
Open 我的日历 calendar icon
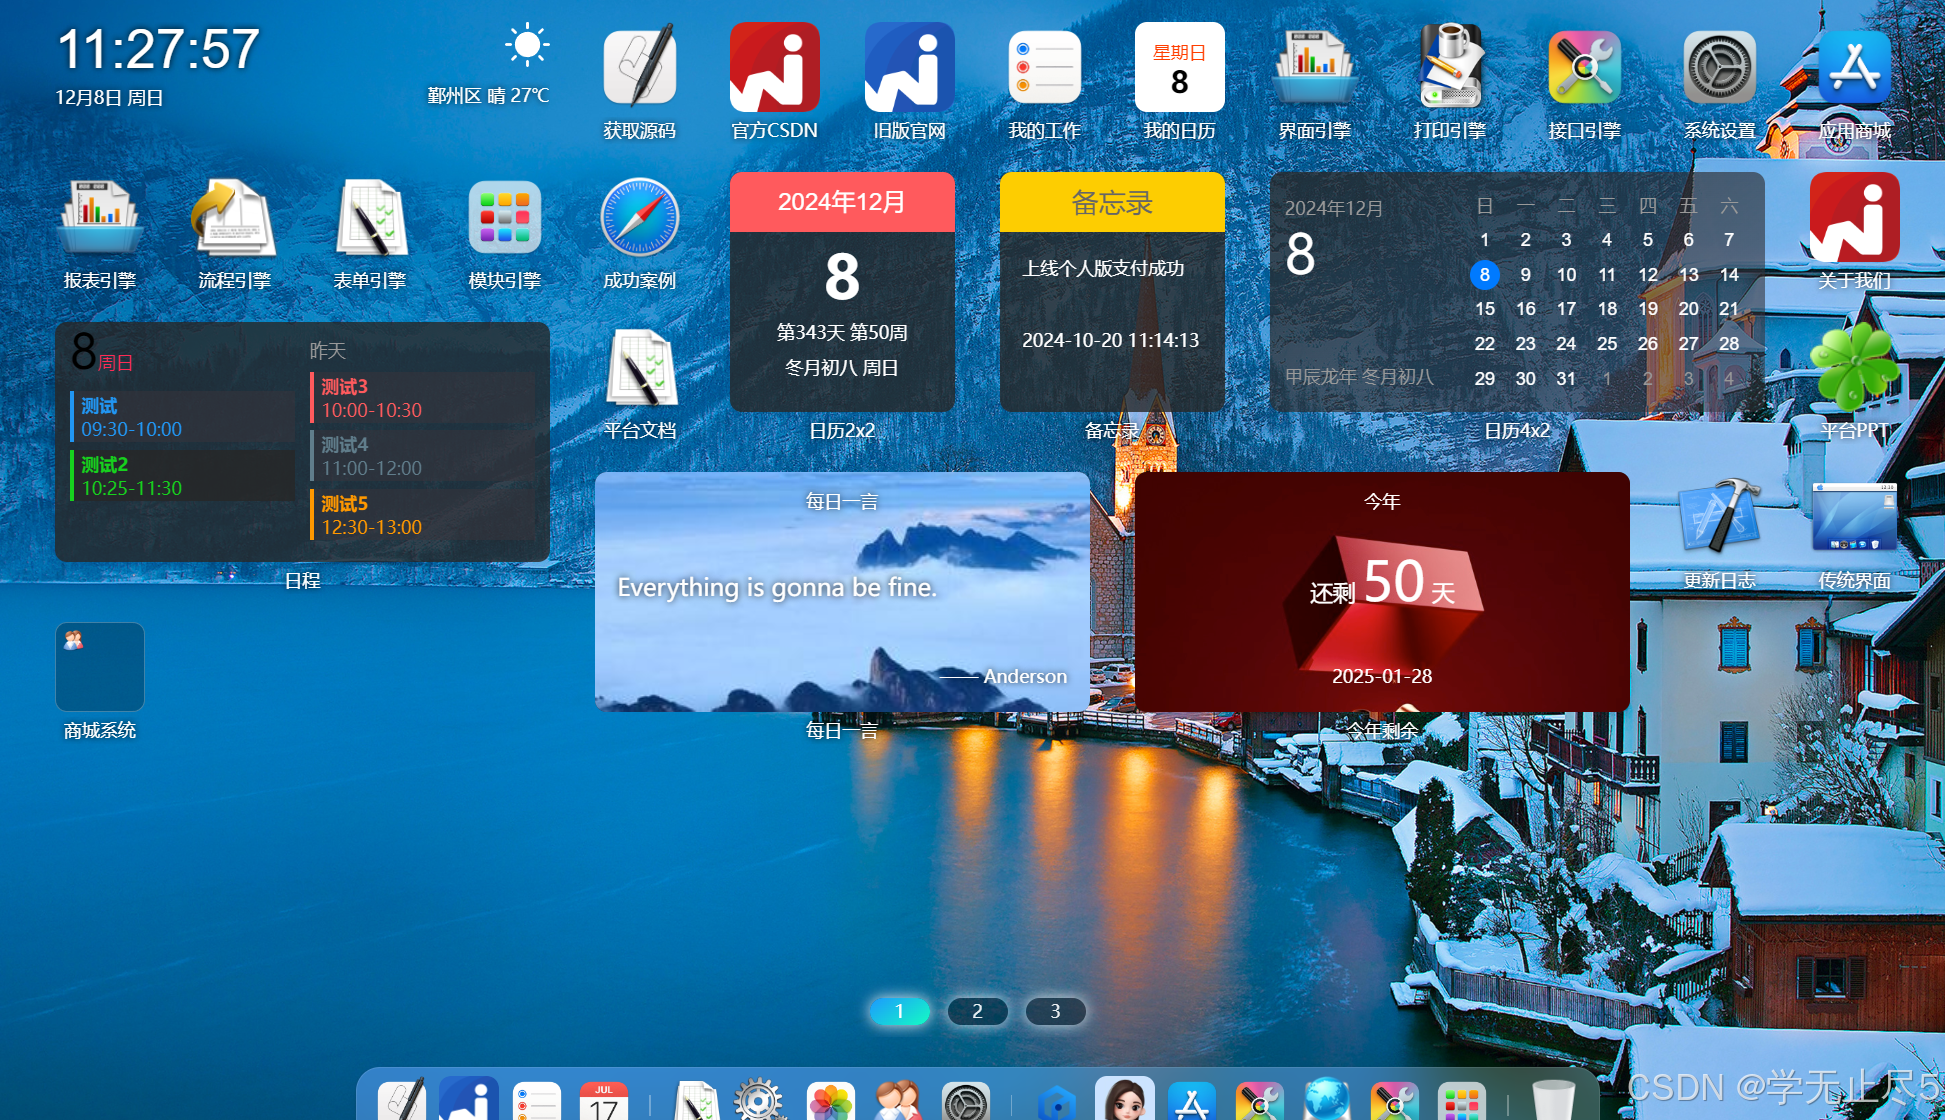click(1180, 67)
